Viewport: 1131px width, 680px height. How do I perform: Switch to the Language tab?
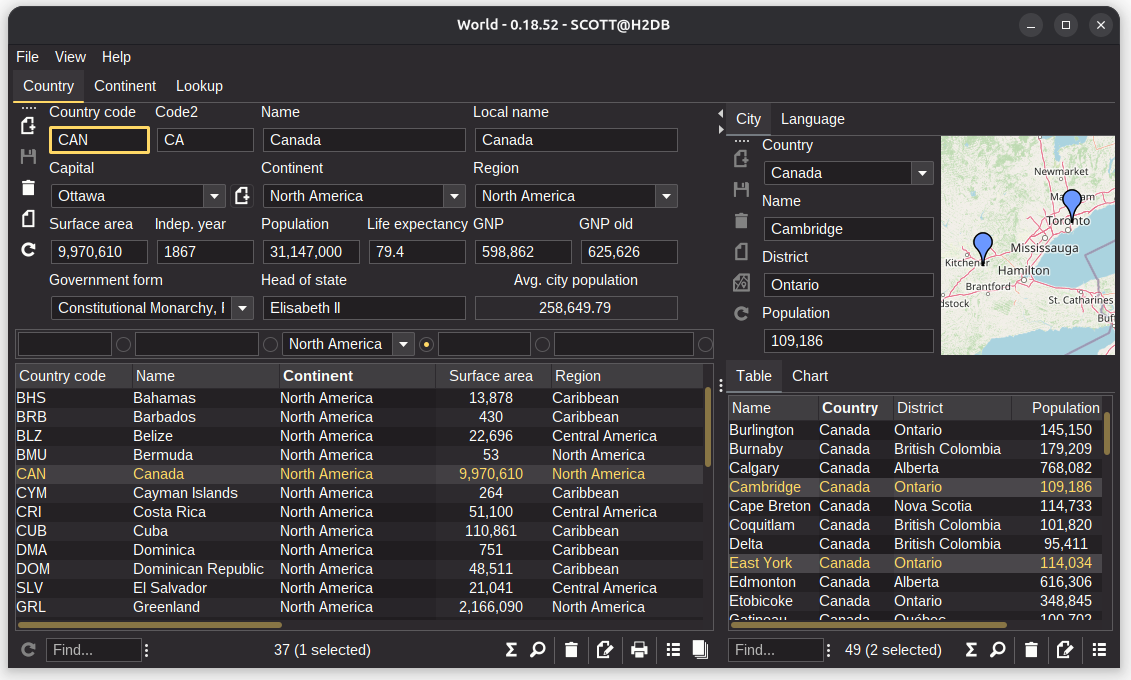(x=811, y=118)
